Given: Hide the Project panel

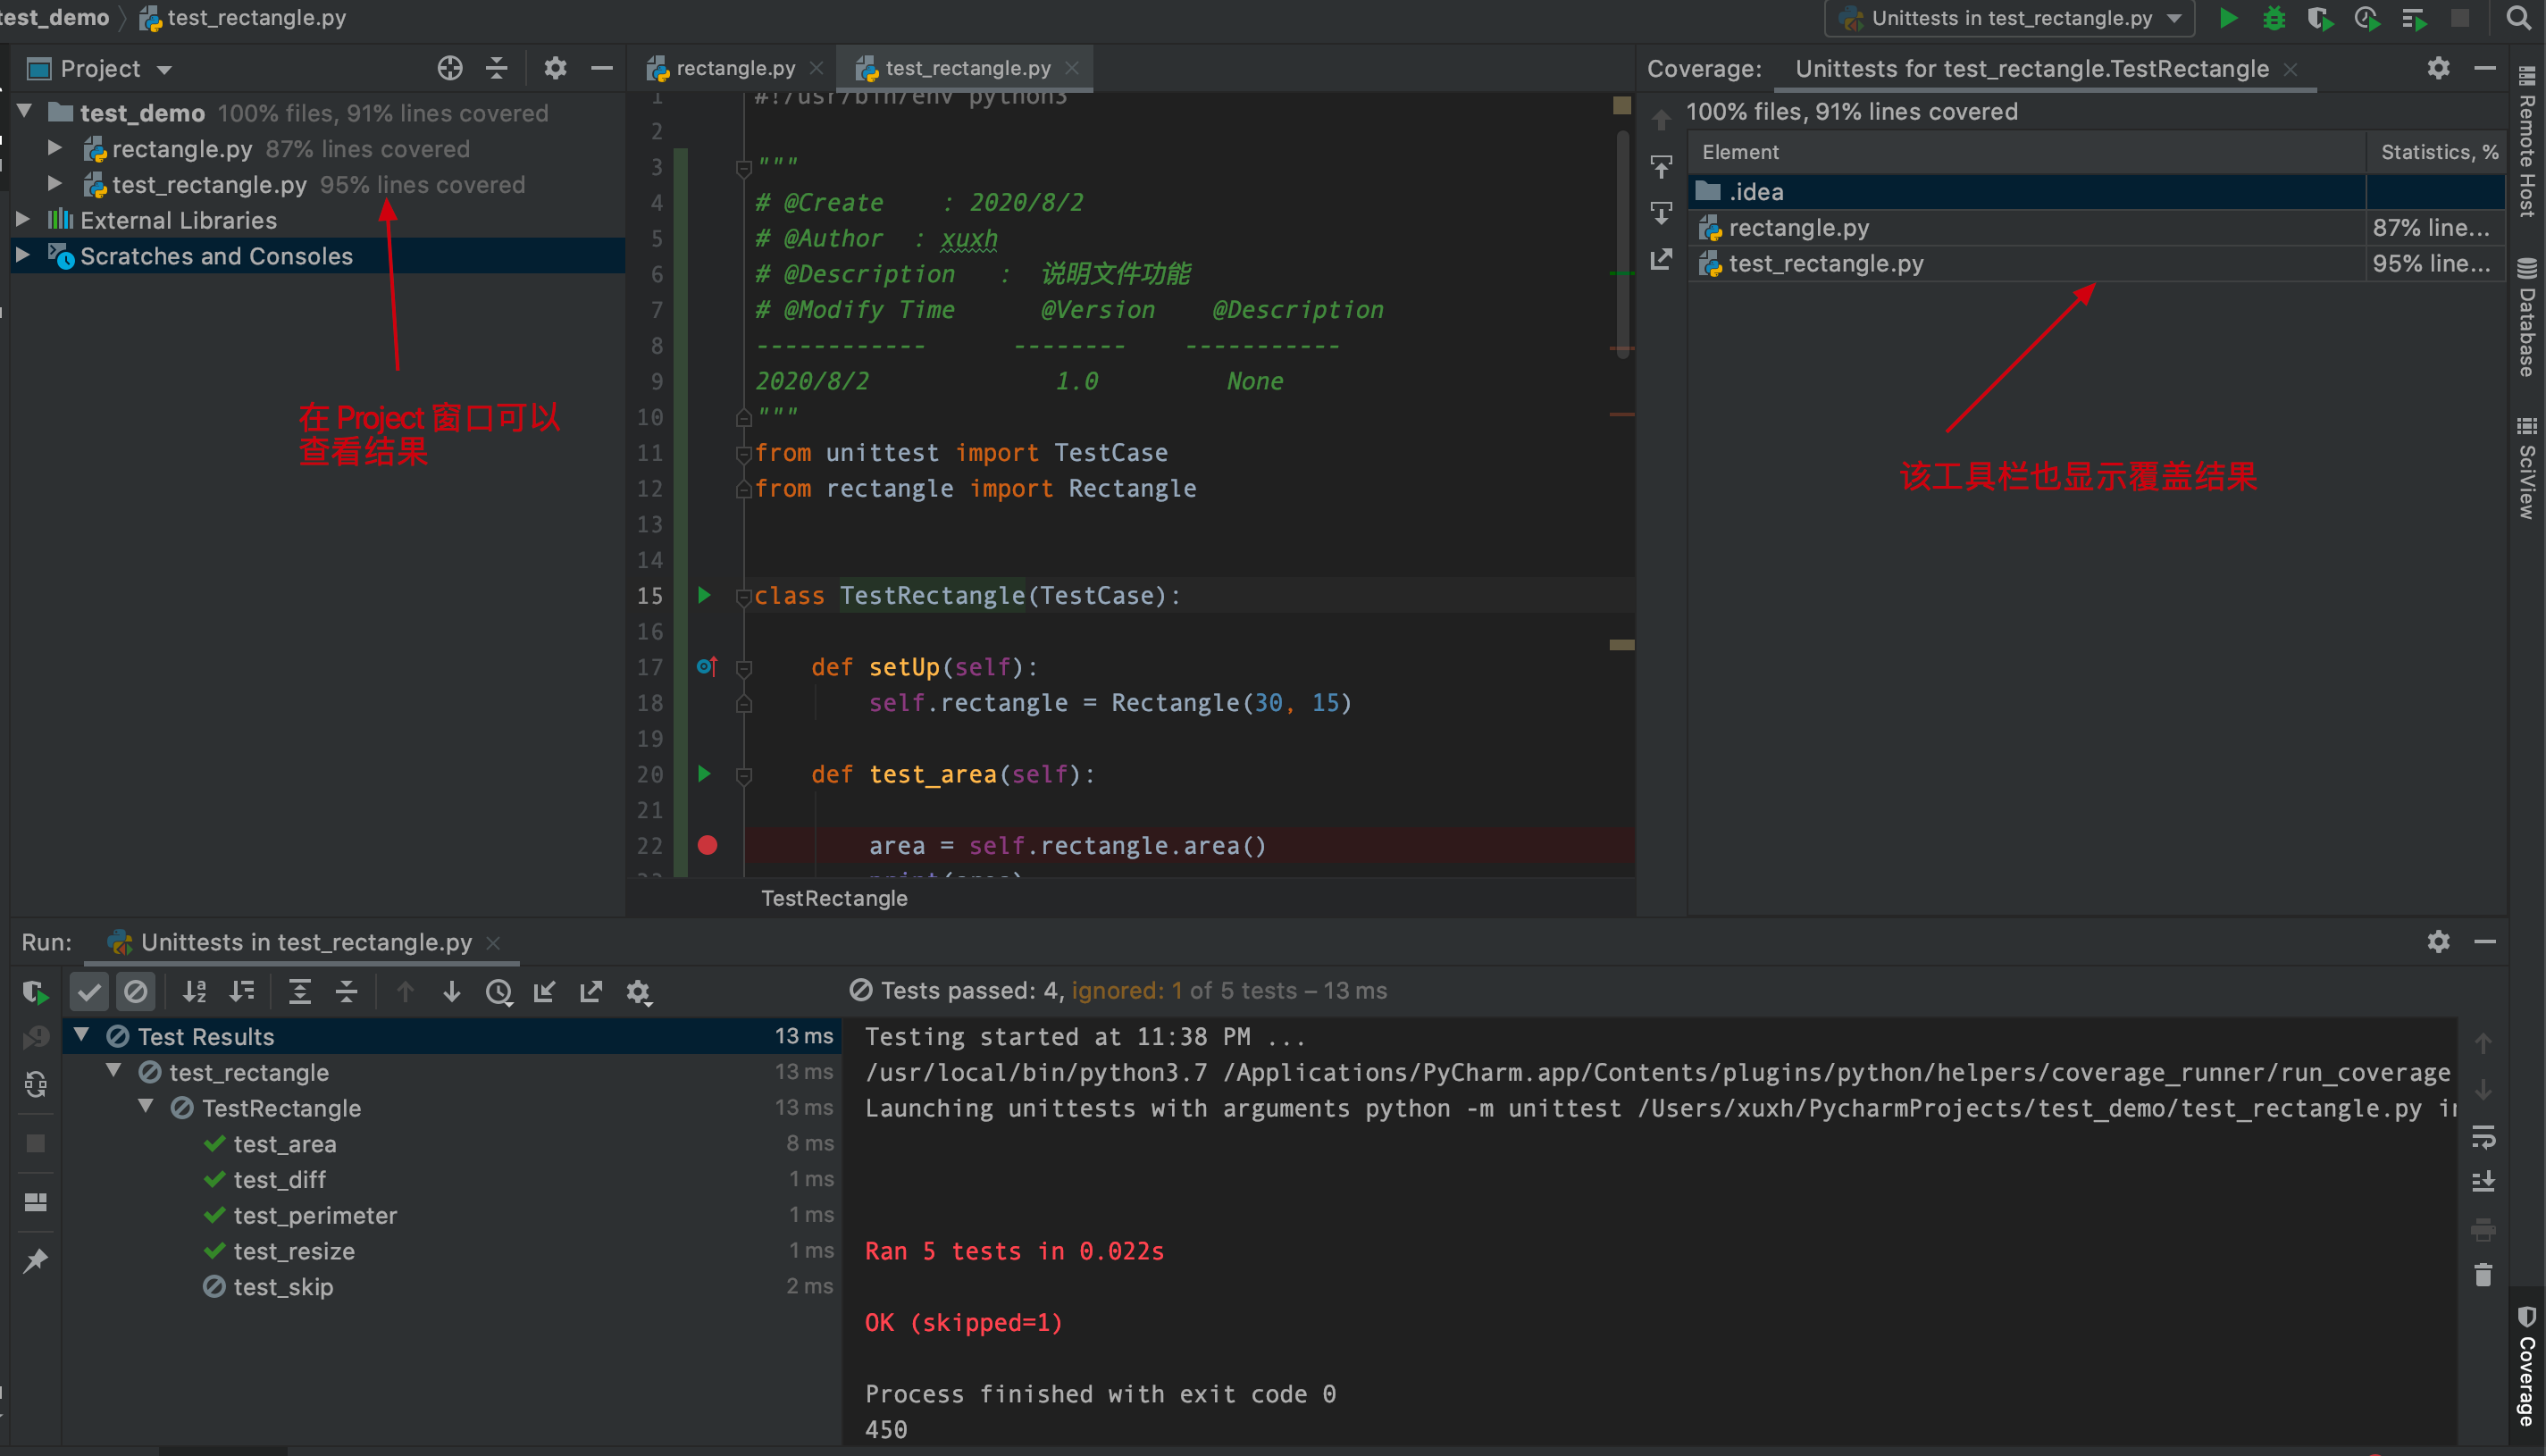Looking at the screenshot, I should 601,68.
